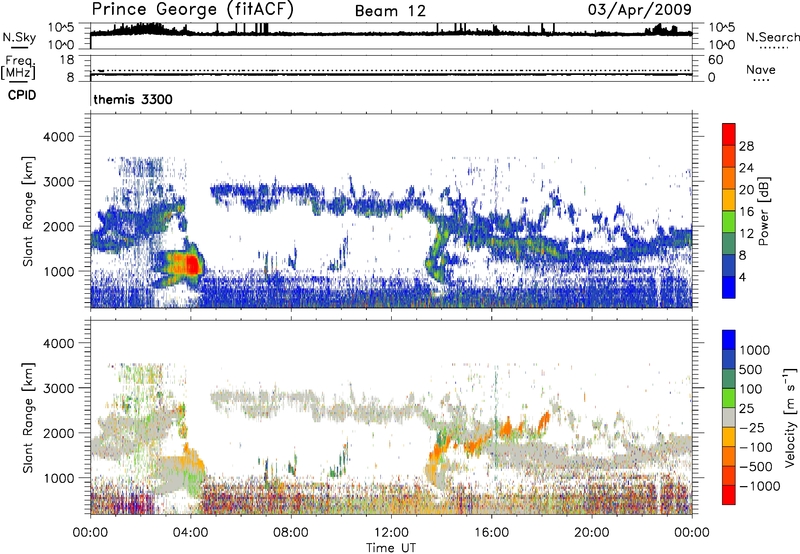Click the 'Prince George (fitACF)' title

click(193, 9)
